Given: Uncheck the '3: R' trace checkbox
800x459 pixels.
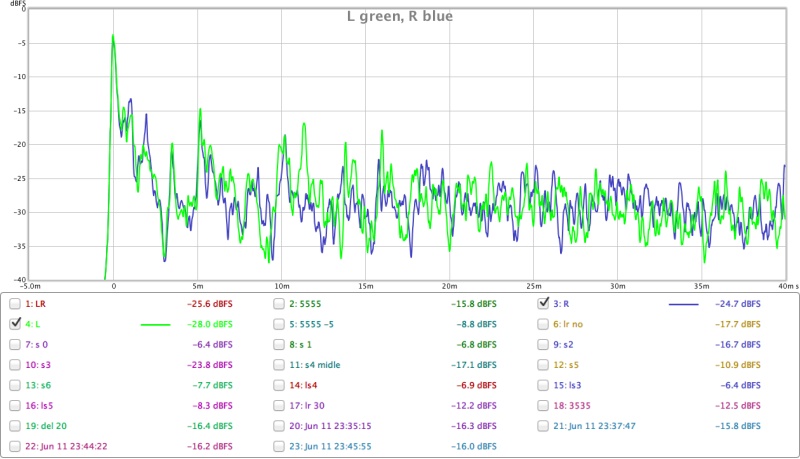Looking at the screenshot, I should pyautogui.click(x=543, y=303).
